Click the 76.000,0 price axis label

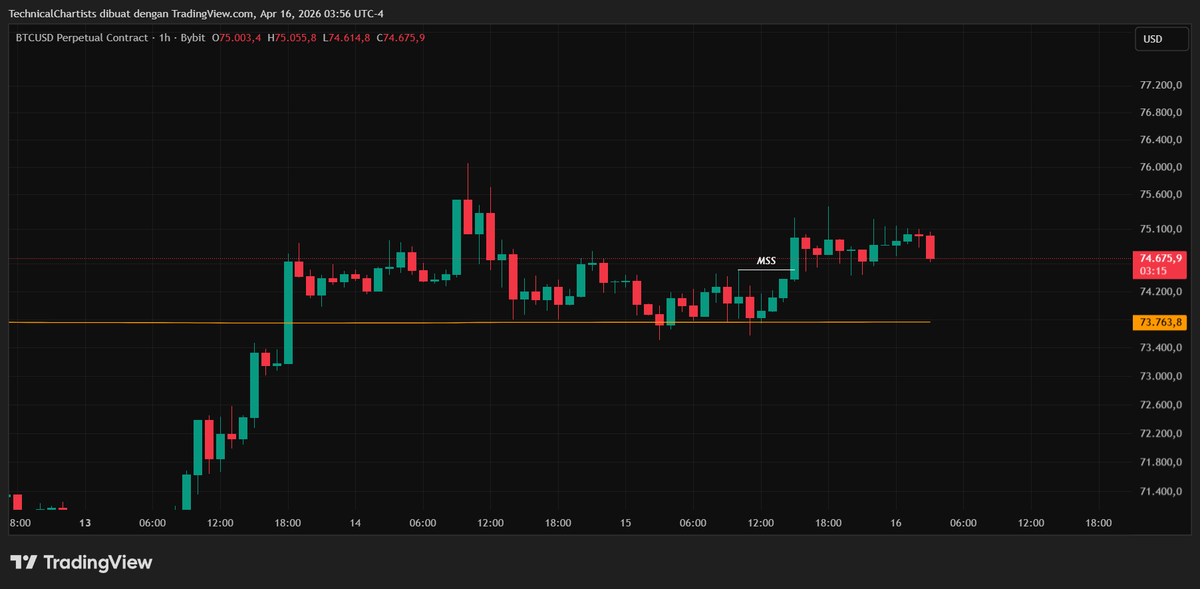(x=1162, y=167)
